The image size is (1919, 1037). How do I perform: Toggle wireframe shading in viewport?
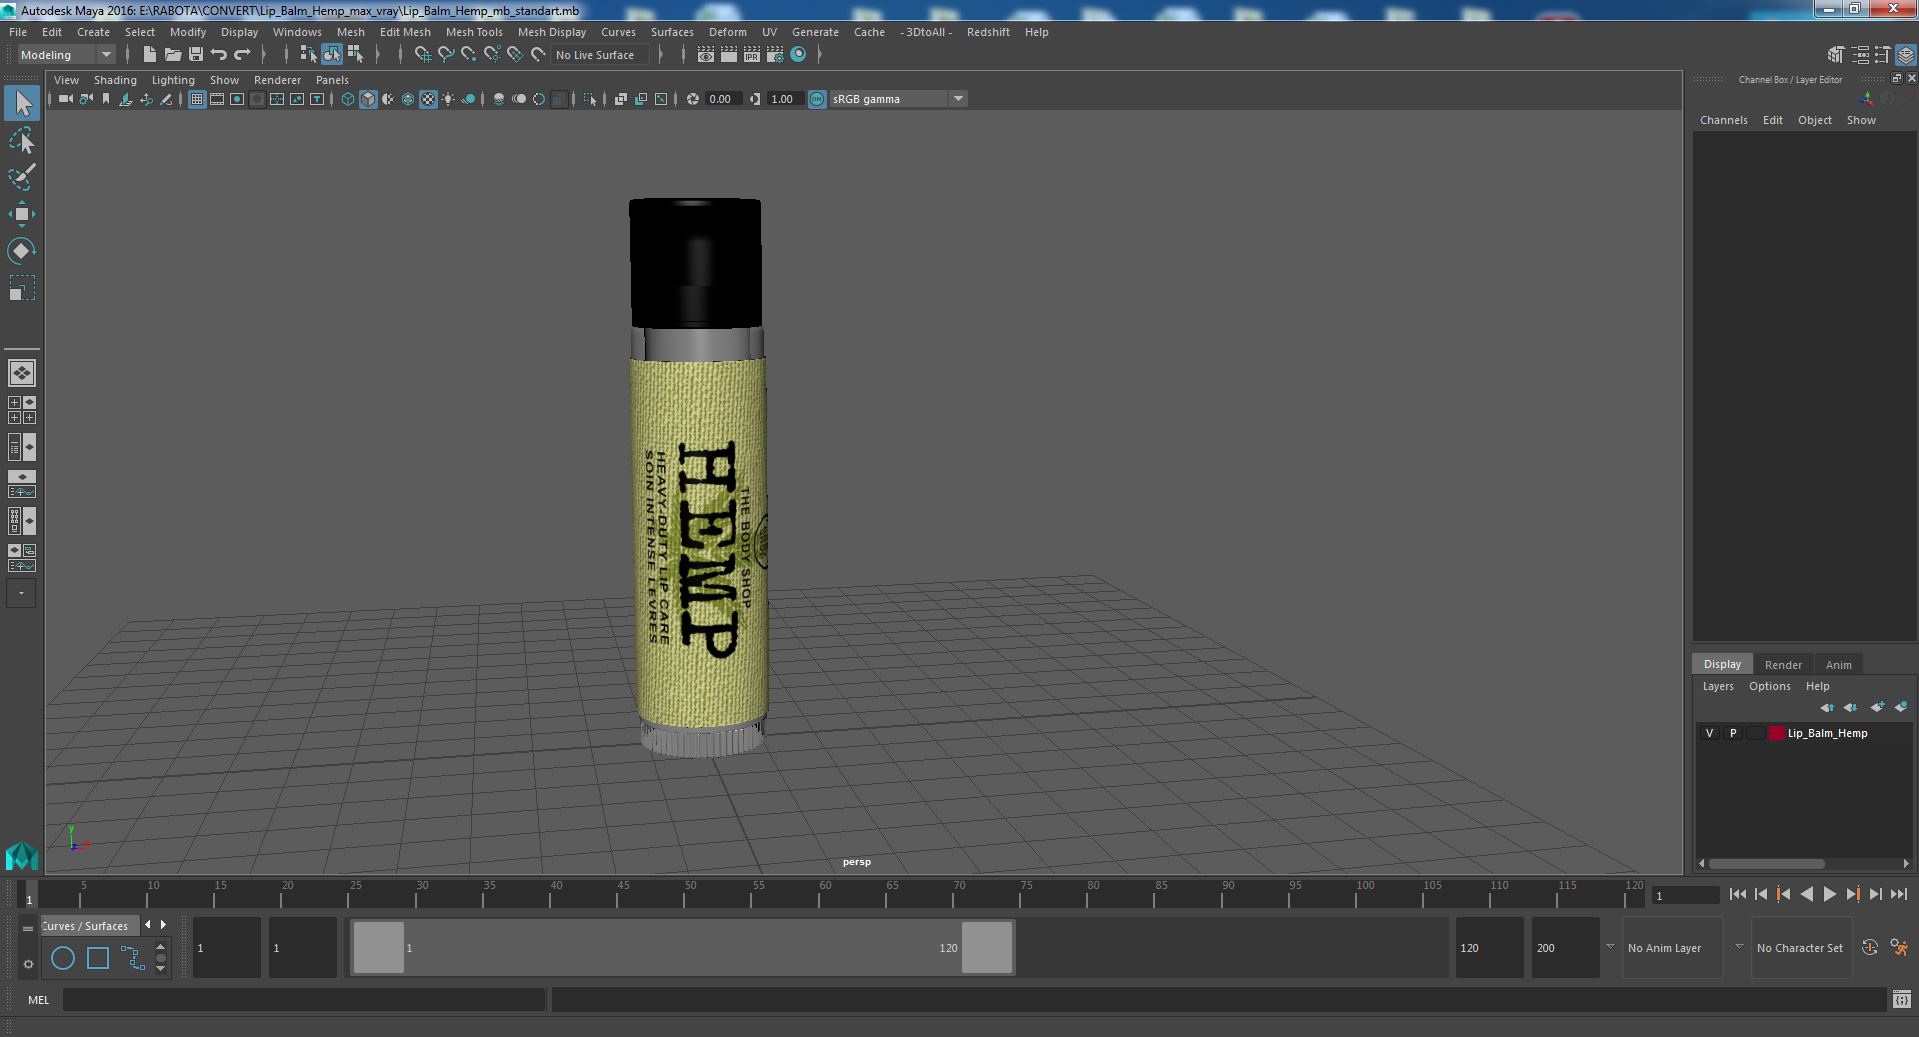click(x=347, y=99)
